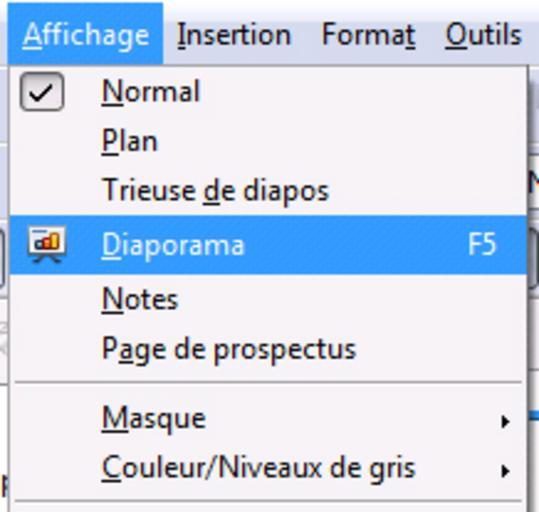
Task: Open the Masque menu entry
Action: point(268,419)
